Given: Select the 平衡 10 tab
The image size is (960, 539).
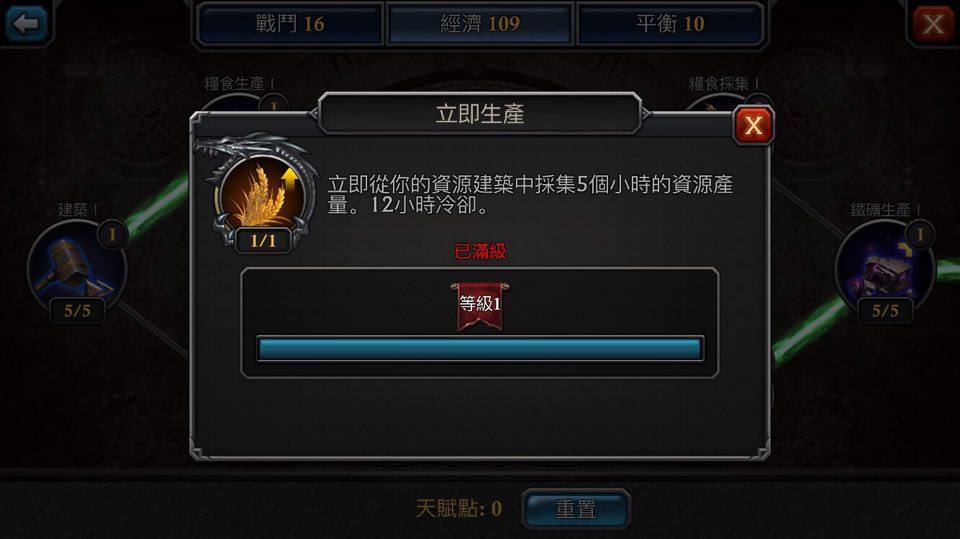Looking at the screenshot, I should click(x=670, y=24).
